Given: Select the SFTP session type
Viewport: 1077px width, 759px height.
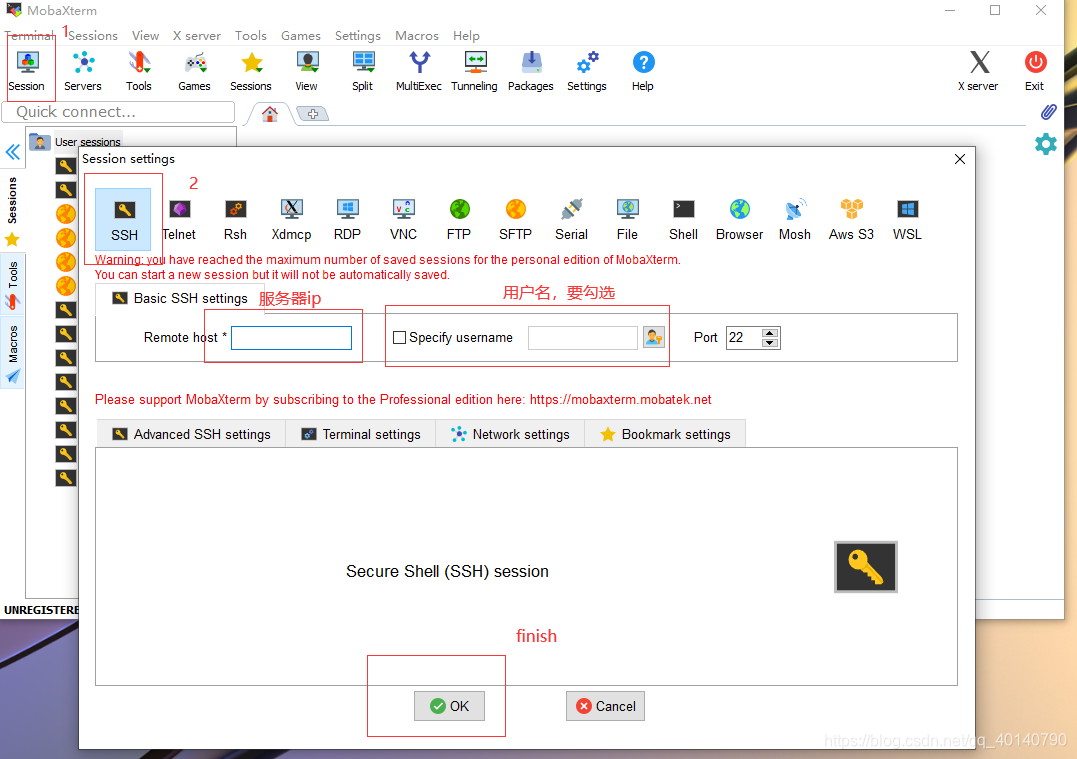Looking at the screenshot, I should 515,220.
